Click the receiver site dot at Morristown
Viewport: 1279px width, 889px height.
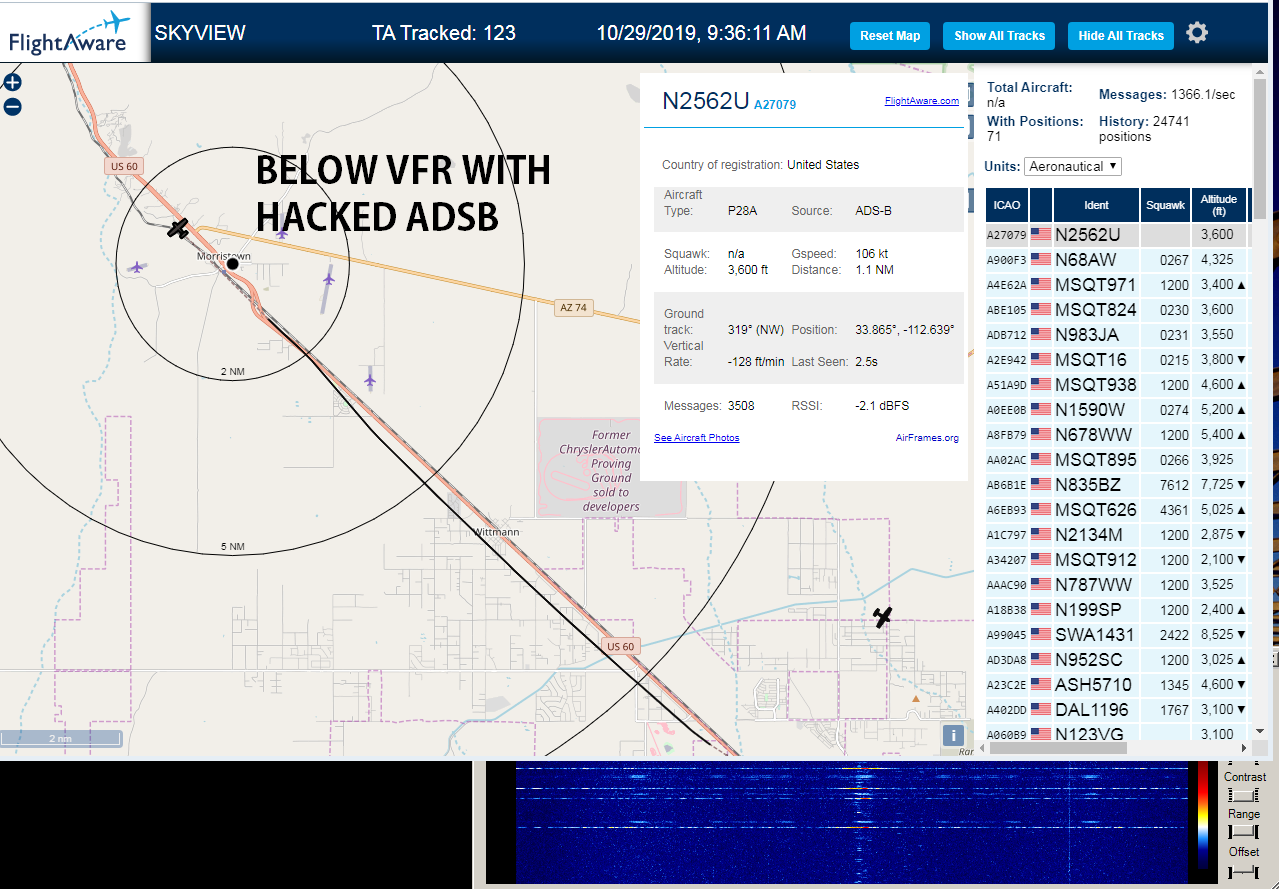tap(233, 263)
